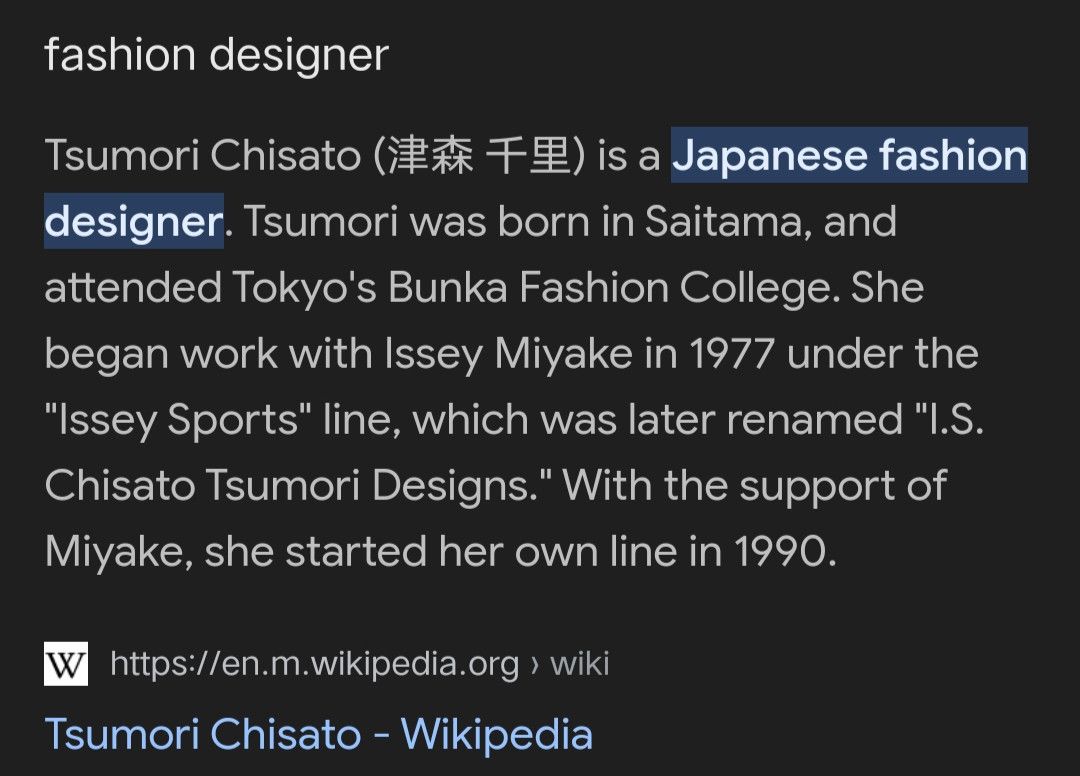
Task: Click the year '1977' in the snippet
Action: 731,354
